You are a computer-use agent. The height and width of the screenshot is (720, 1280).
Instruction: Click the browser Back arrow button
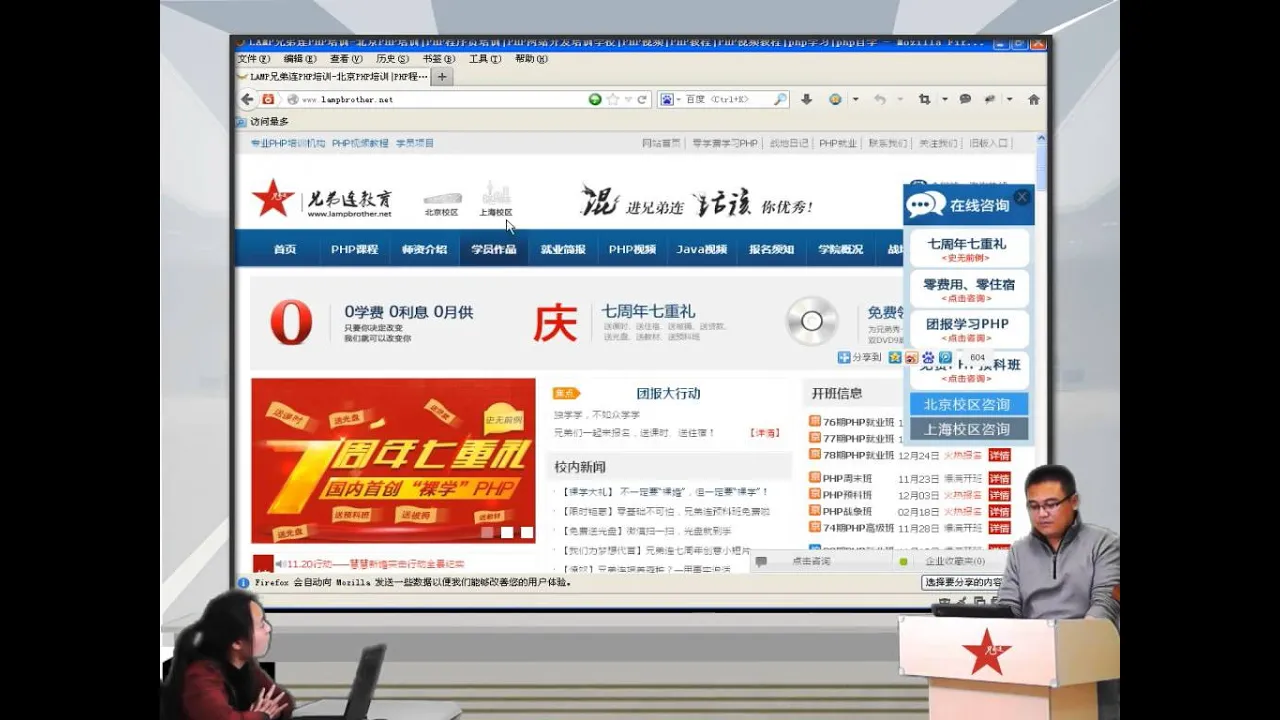tap(247, 99)
